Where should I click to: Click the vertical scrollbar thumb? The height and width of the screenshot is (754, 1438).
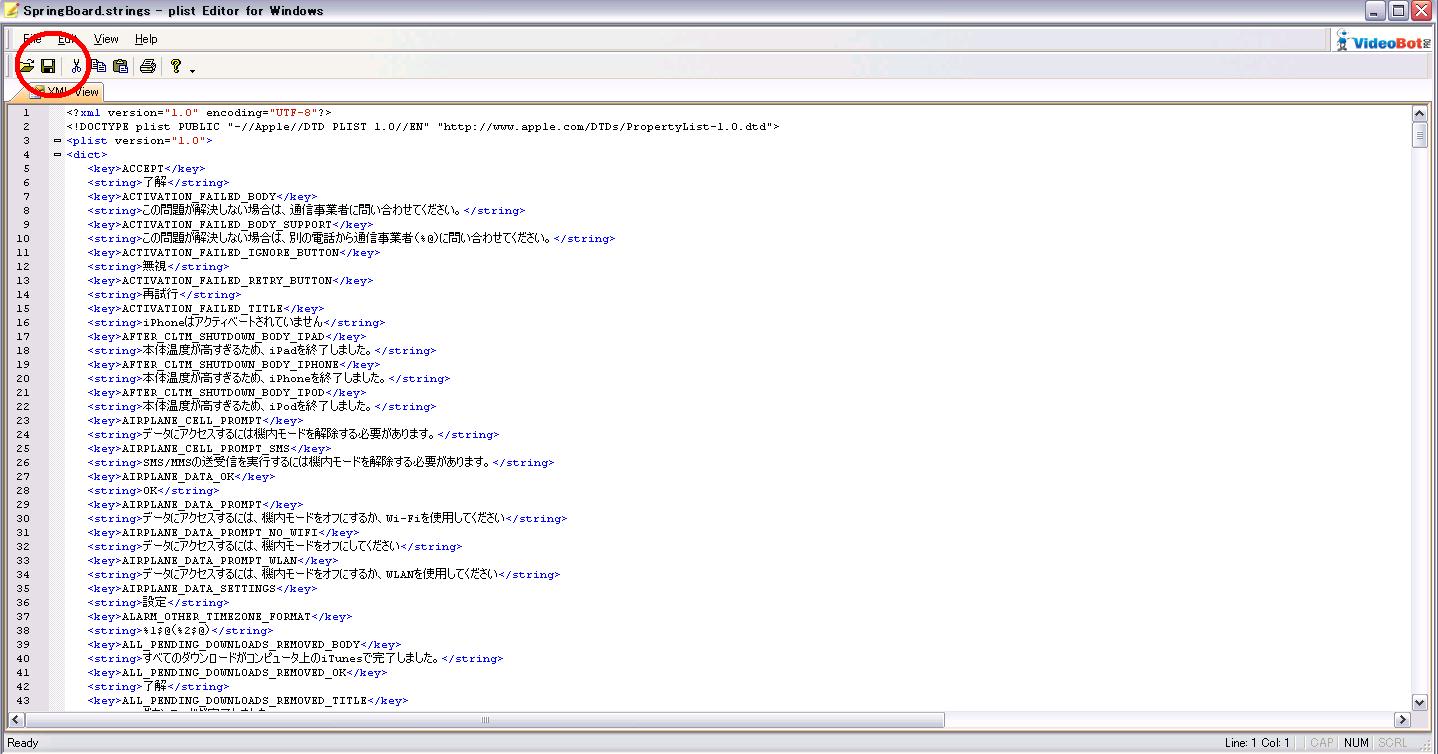point(1420,134)
